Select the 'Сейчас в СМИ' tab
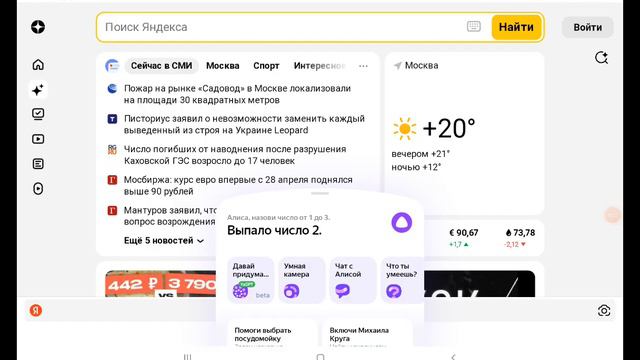 (161, 66)
